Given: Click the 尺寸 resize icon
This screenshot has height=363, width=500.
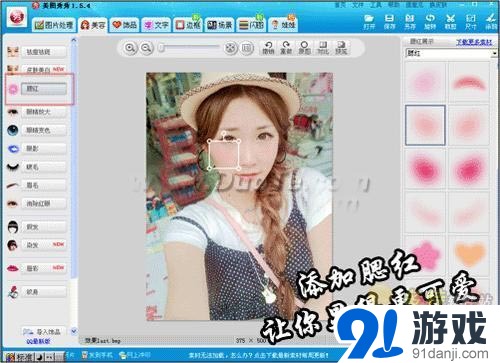Looking at the screenshot, I should (x=471, y=22).
